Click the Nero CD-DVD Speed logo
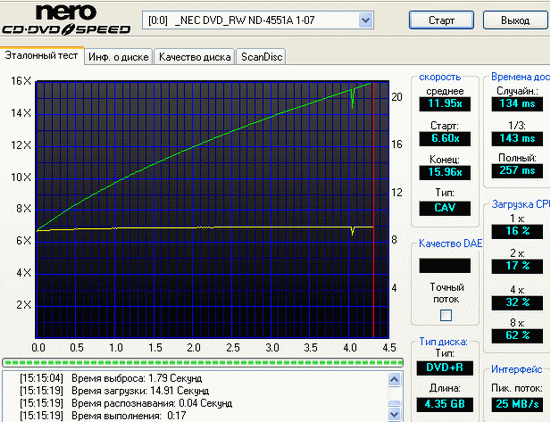Image resolution: width=550 pixels, height=422 pixels. (x=66, y=20)
